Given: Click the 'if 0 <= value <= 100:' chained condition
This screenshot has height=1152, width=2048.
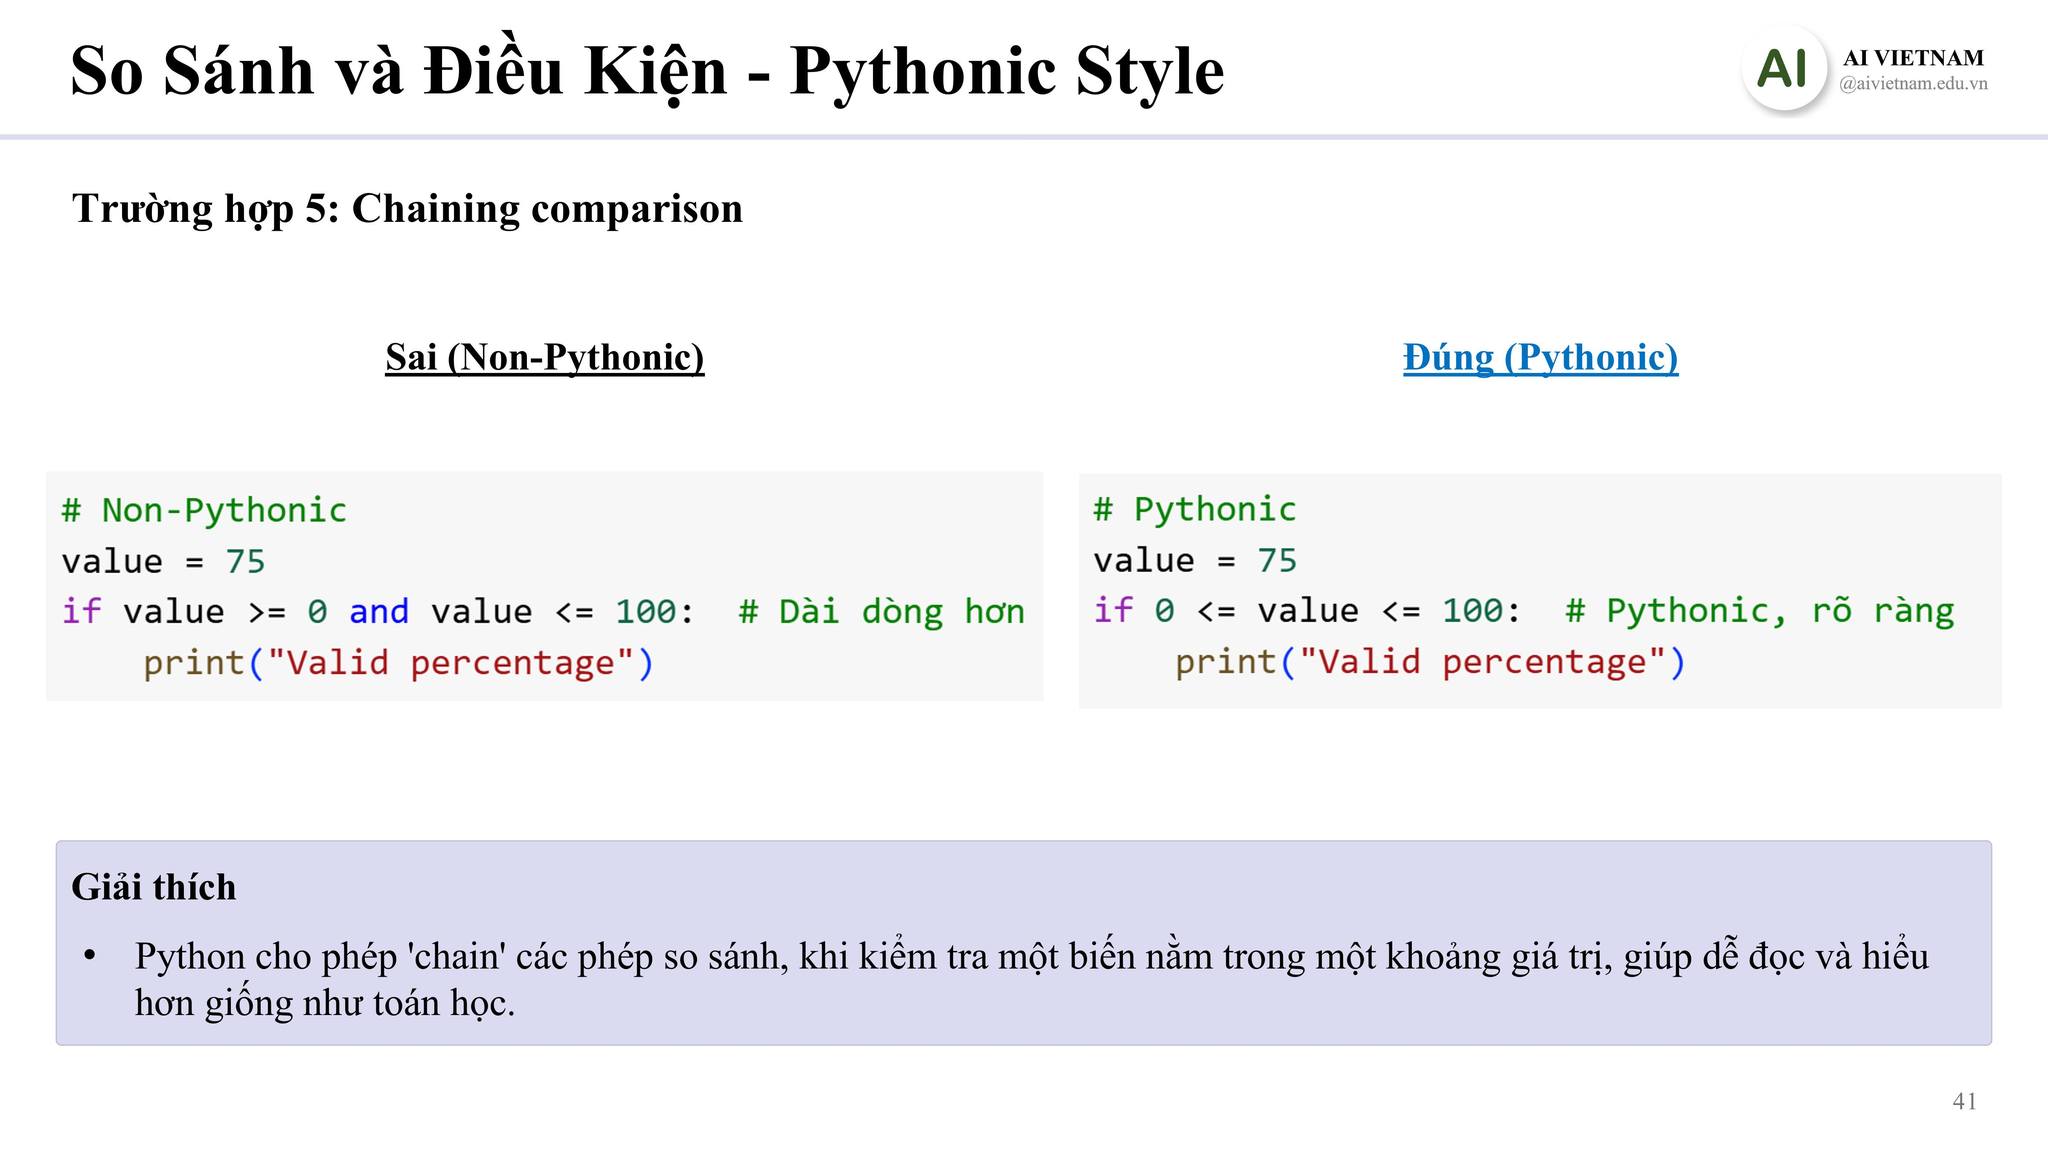Looking at the screenshot, I should click(x=1307, y=610).
